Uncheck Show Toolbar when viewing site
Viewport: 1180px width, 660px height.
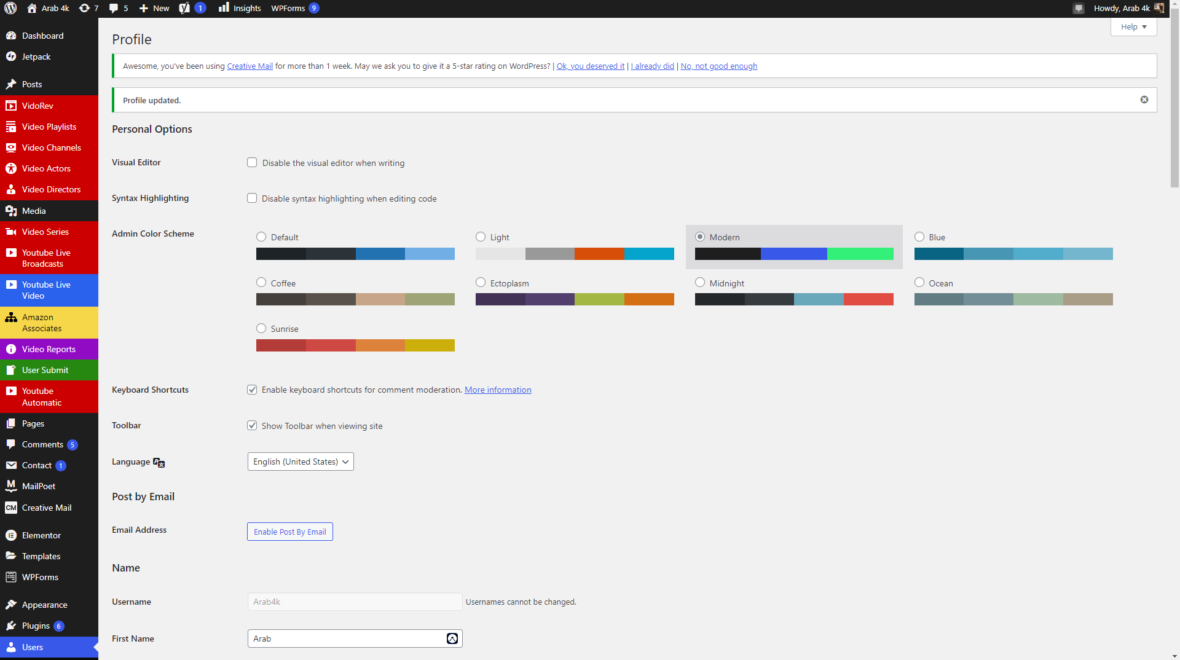click(x=252, y=425)
